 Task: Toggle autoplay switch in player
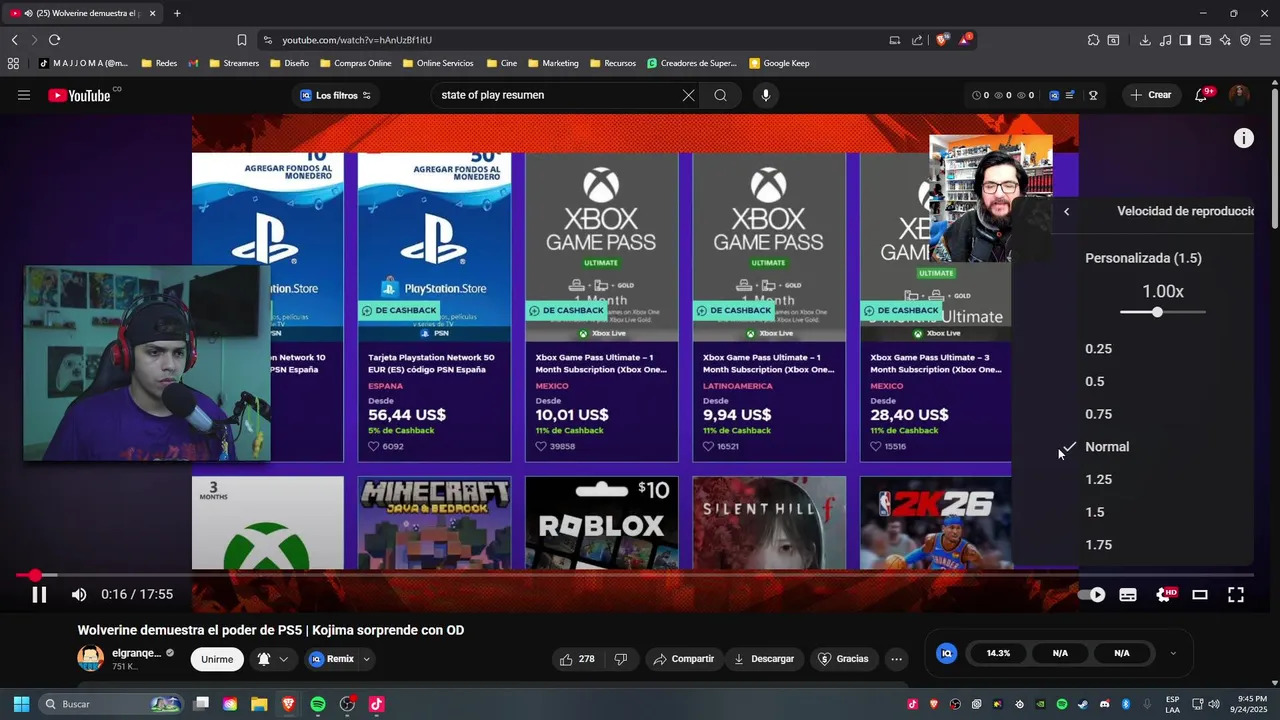coord(1091,595)
